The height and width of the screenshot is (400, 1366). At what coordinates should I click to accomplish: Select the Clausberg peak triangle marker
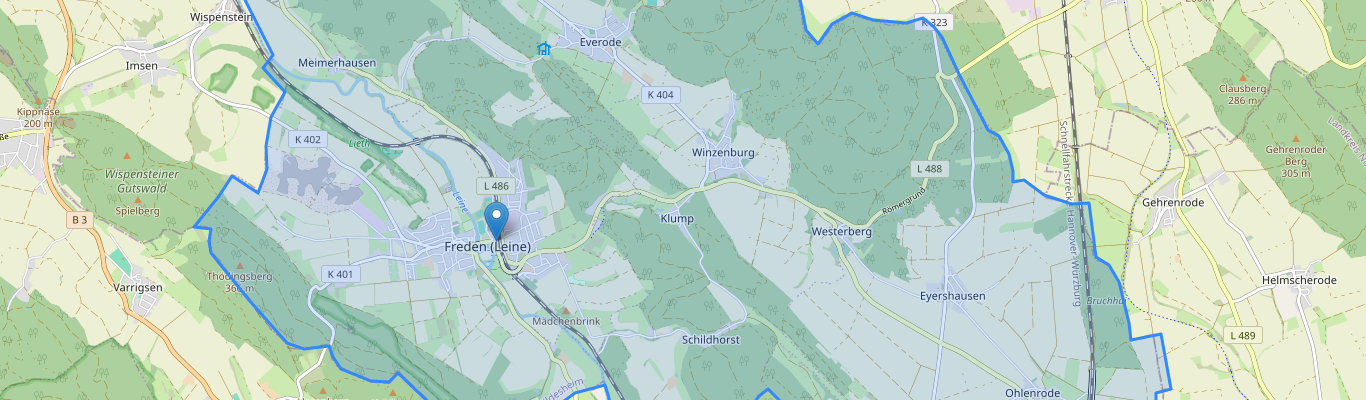pyautogui.click(x=1243, y=77)
